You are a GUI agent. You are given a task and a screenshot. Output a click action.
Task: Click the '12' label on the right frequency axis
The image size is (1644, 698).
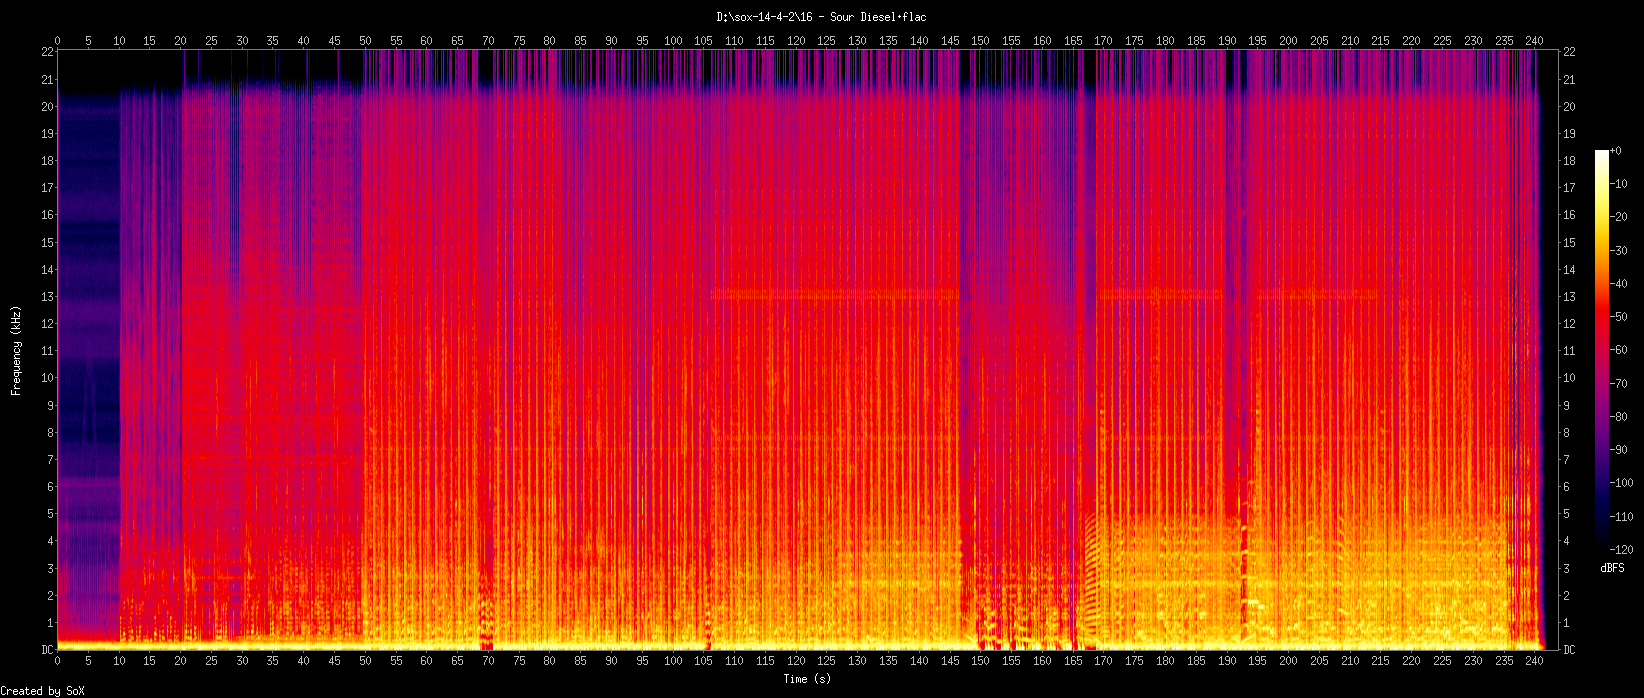click(1569, 324)
